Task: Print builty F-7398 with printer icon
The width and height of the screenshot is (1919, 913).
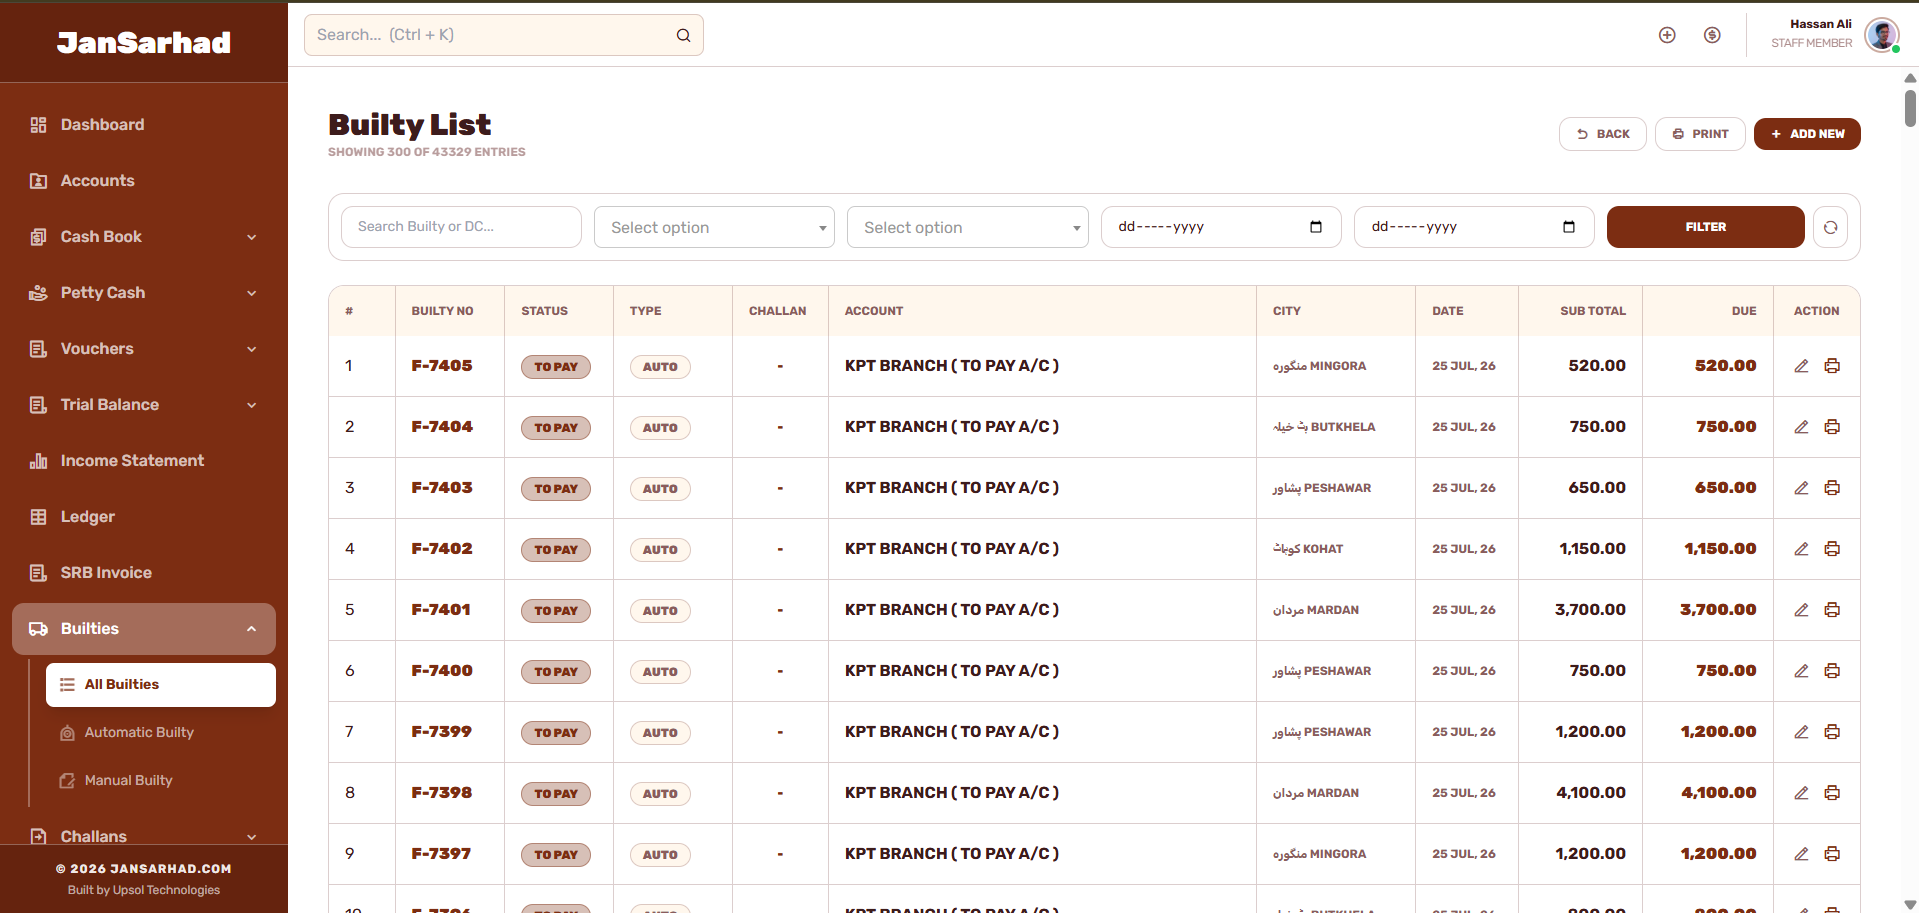Action: tap(1832, 793)
